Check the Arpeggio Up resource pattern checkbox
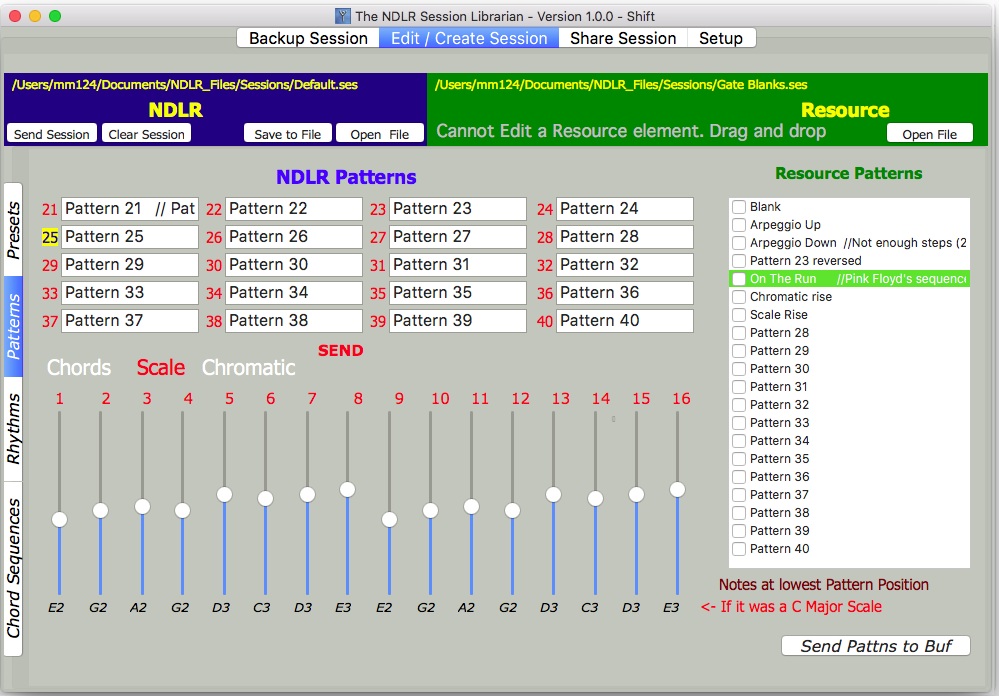The width and height of the screenshot is (999, 696). 739,225
